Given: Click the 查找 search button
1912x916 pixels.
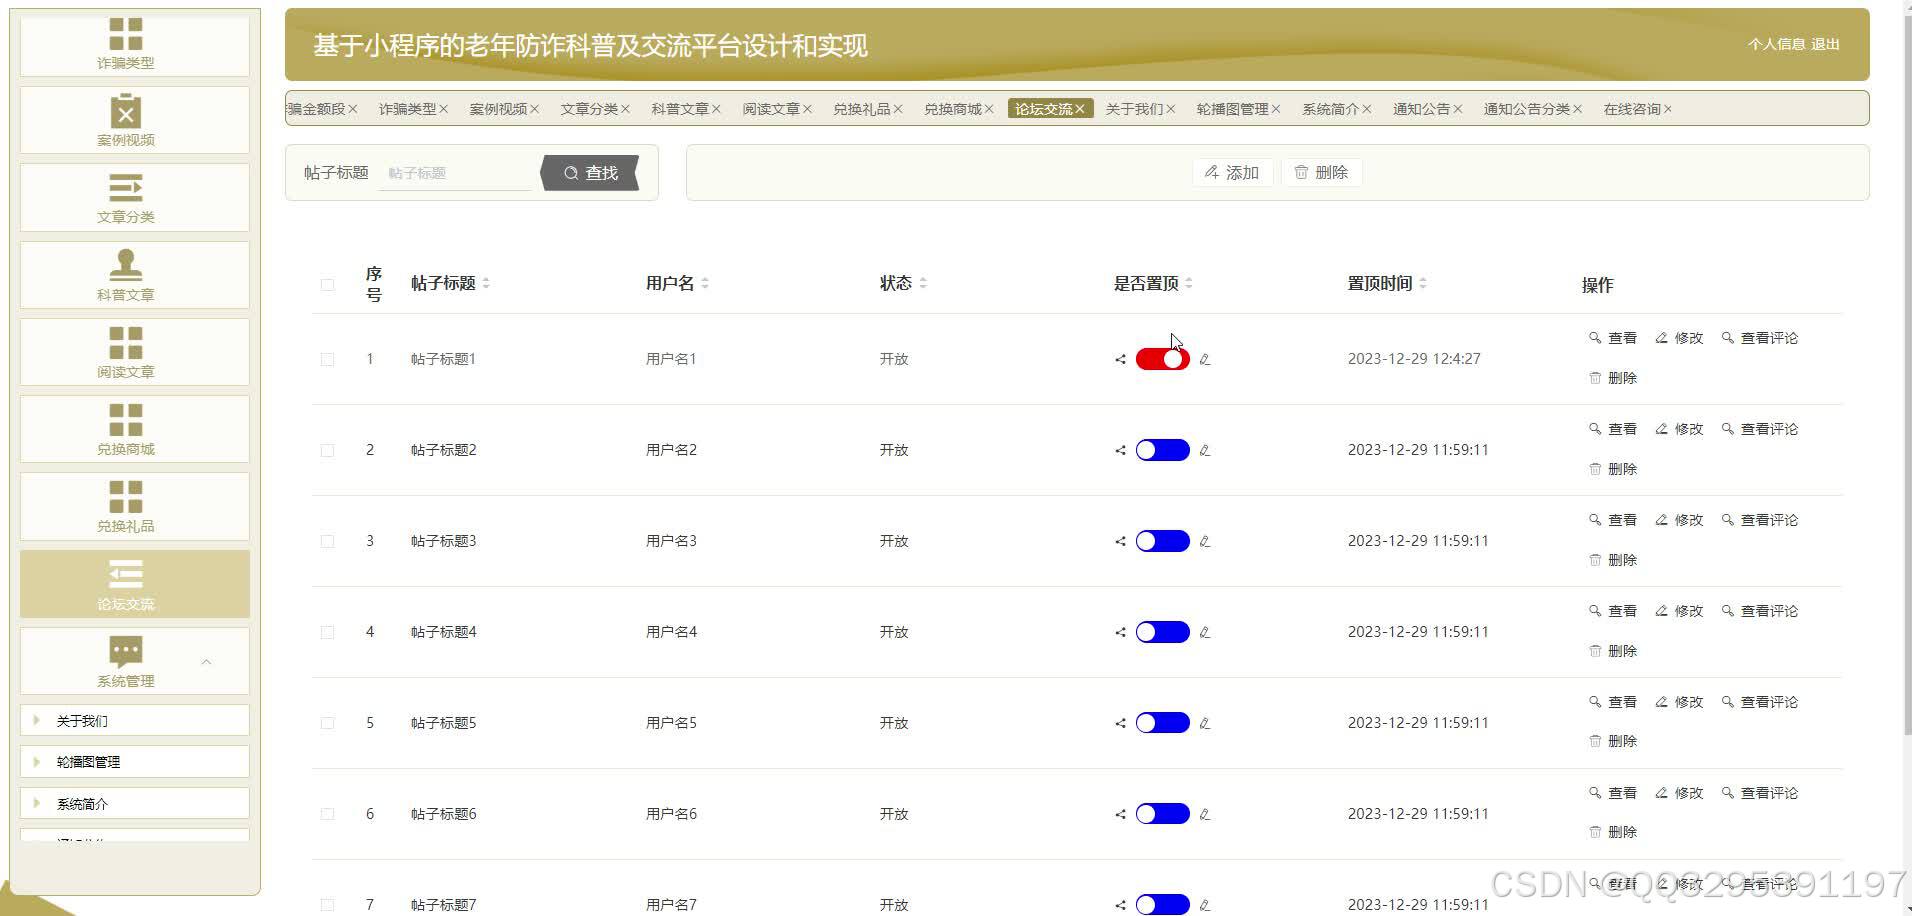Looking at the screenshot, I should point(590,173).
